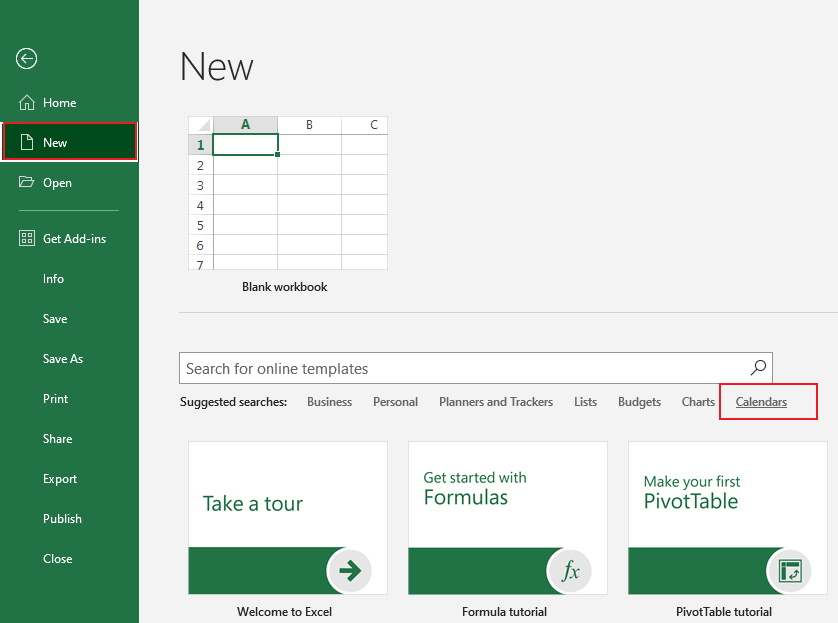Click the Home house icon in sidebar

[27, 102]
